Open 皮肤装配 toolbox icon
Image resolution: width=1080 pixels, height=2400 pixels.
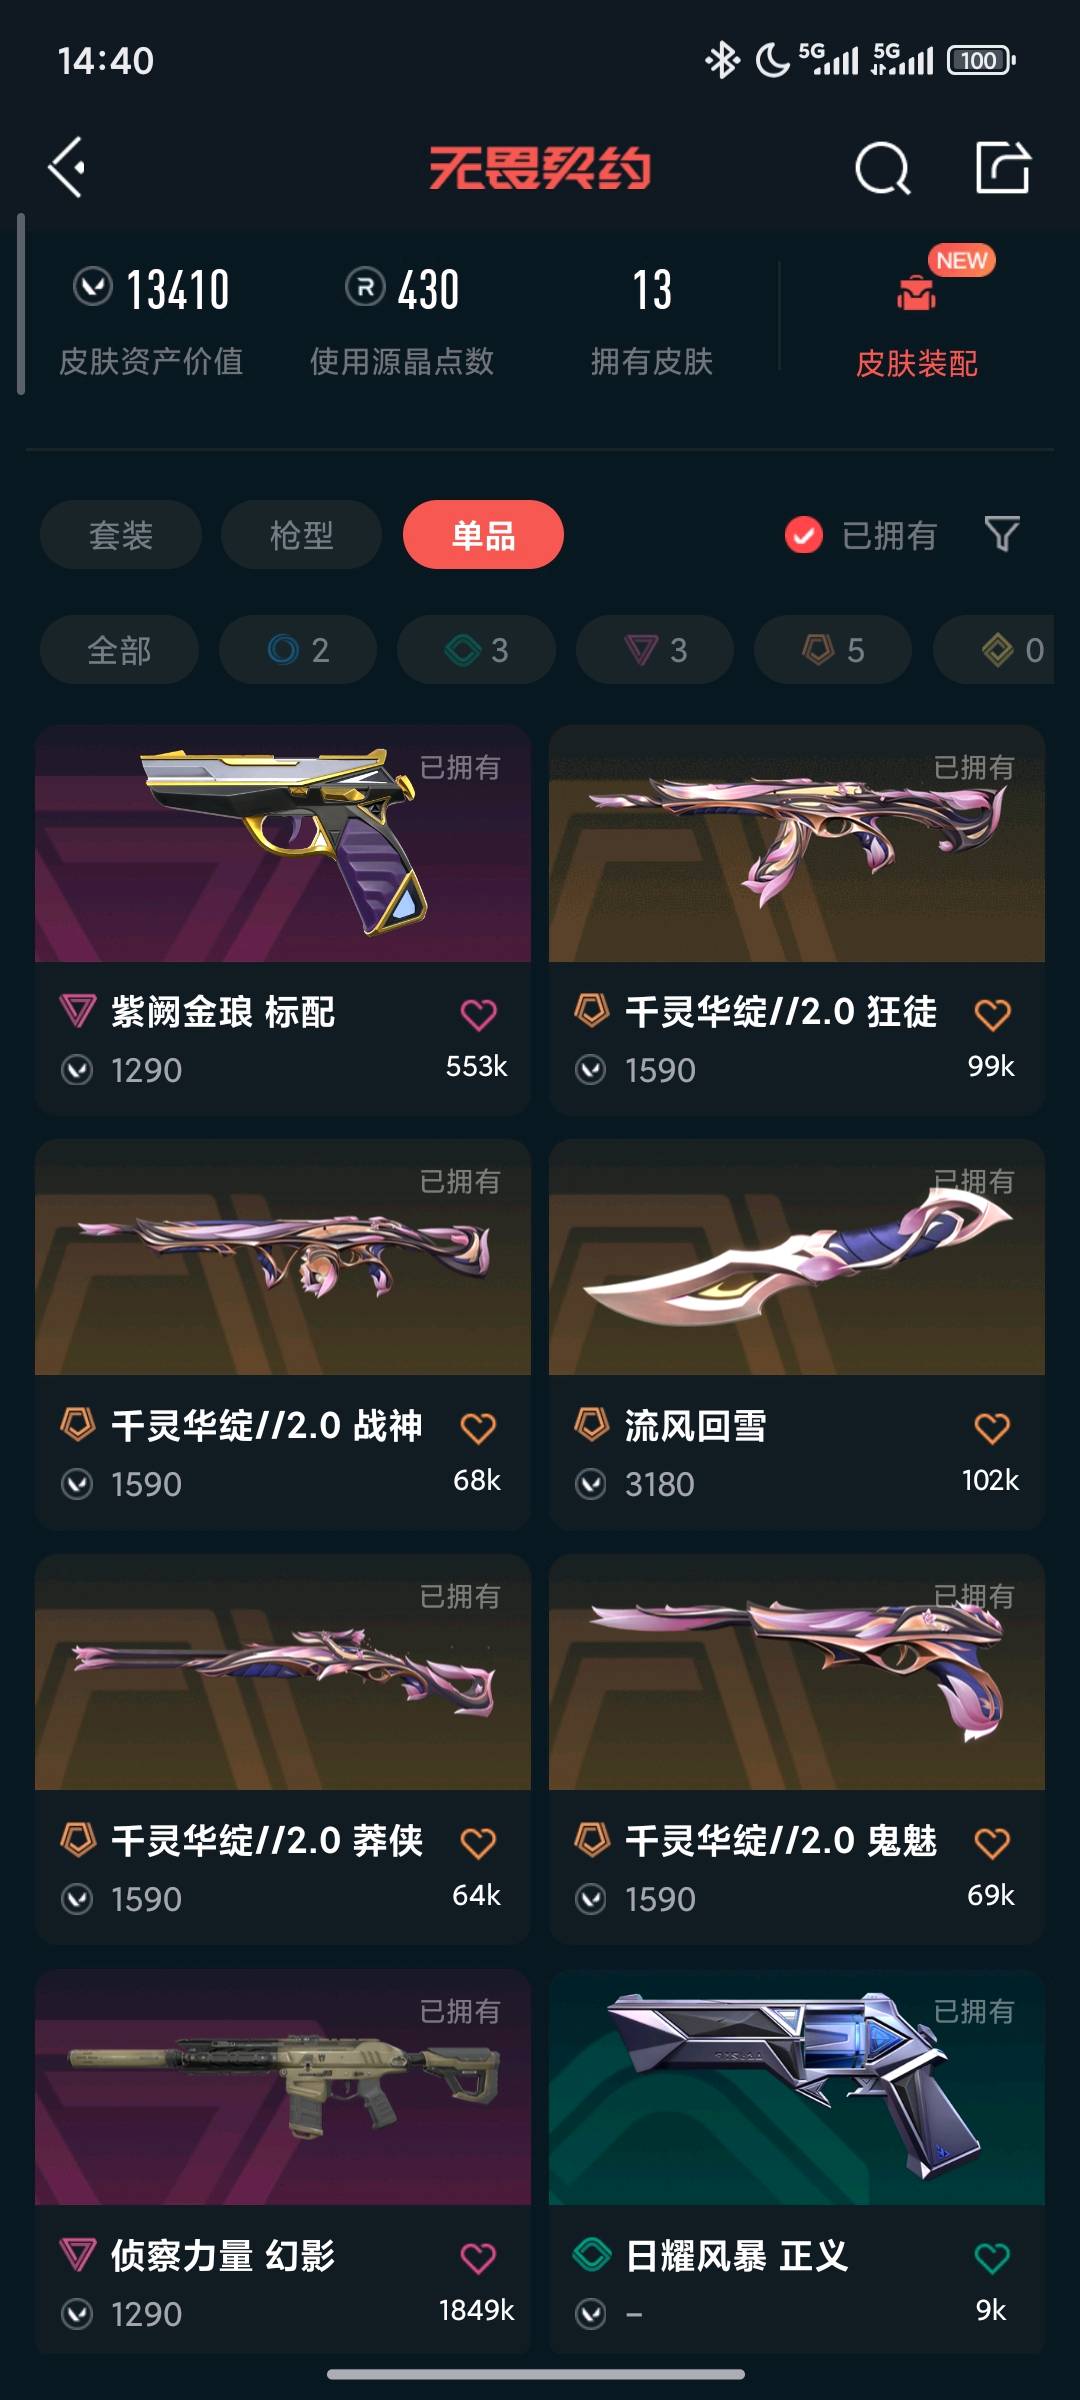click(x=916, y=294)
